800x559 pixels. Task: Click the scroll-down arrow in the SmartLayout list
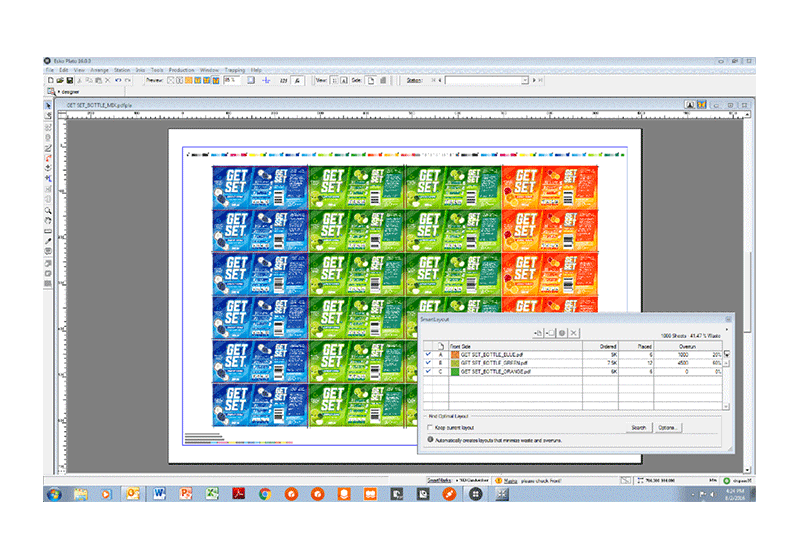tap(726, 406)
